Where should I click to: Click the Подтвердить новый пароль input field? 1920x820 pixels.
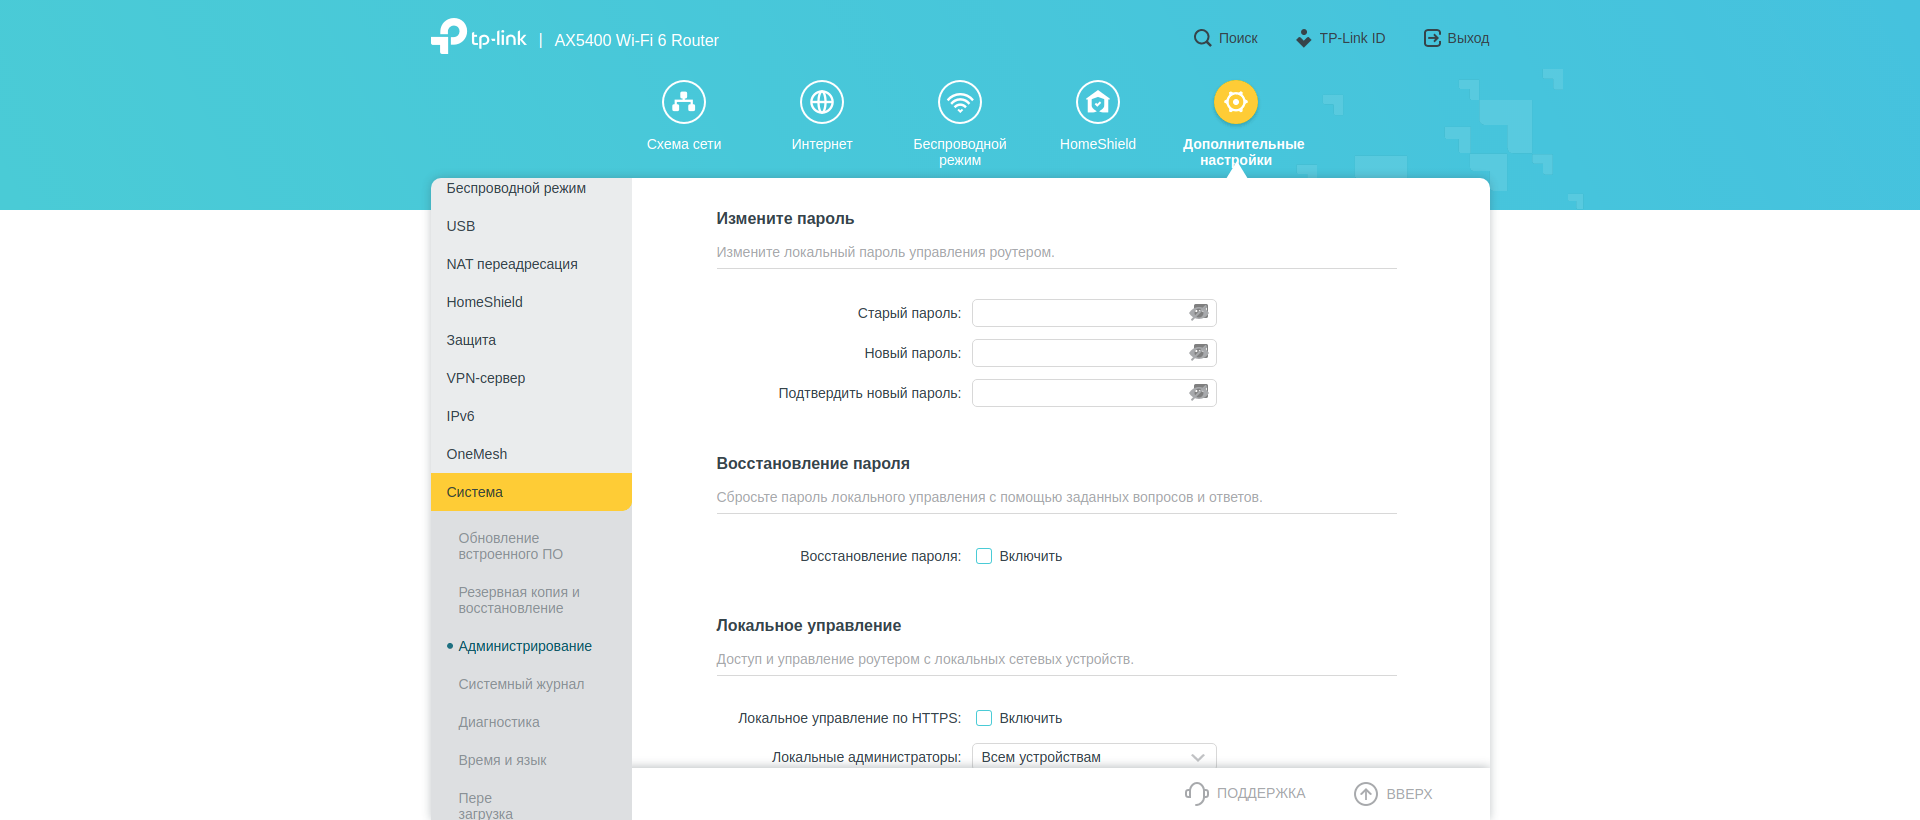coord(1078,393)
